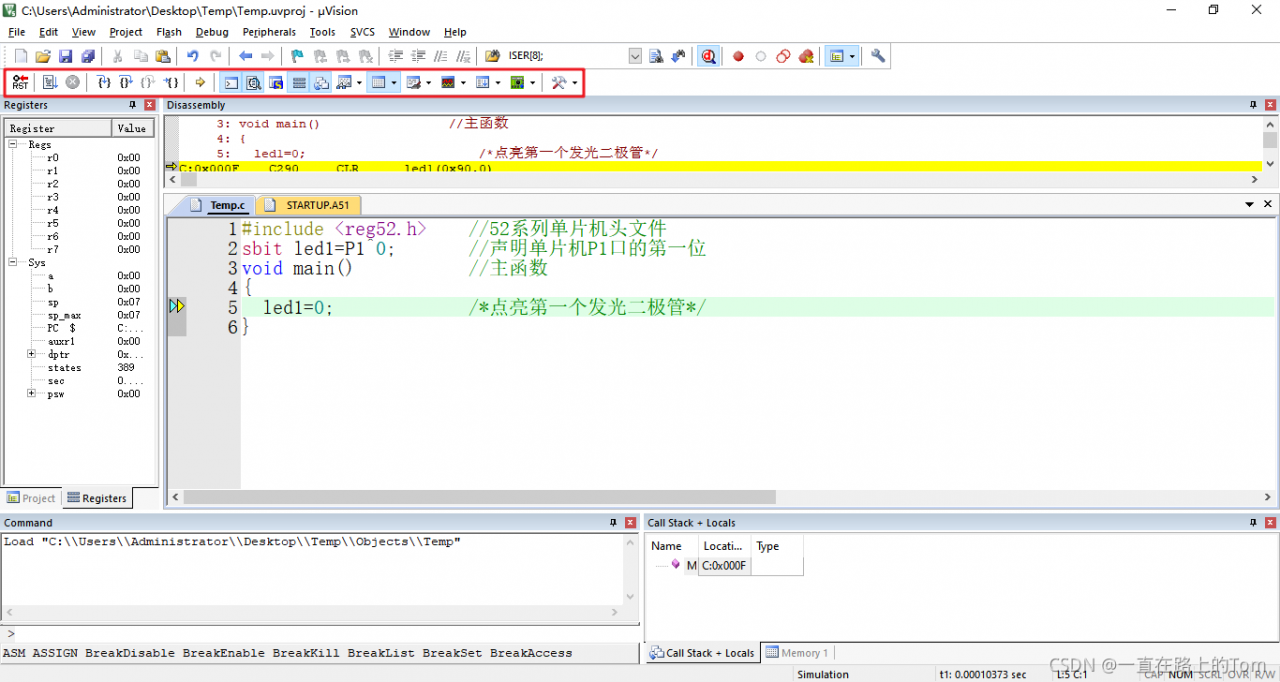Screen dimensions: 1280x682
Task: Expand the psw register node
Action: click(x=31, y=393)
